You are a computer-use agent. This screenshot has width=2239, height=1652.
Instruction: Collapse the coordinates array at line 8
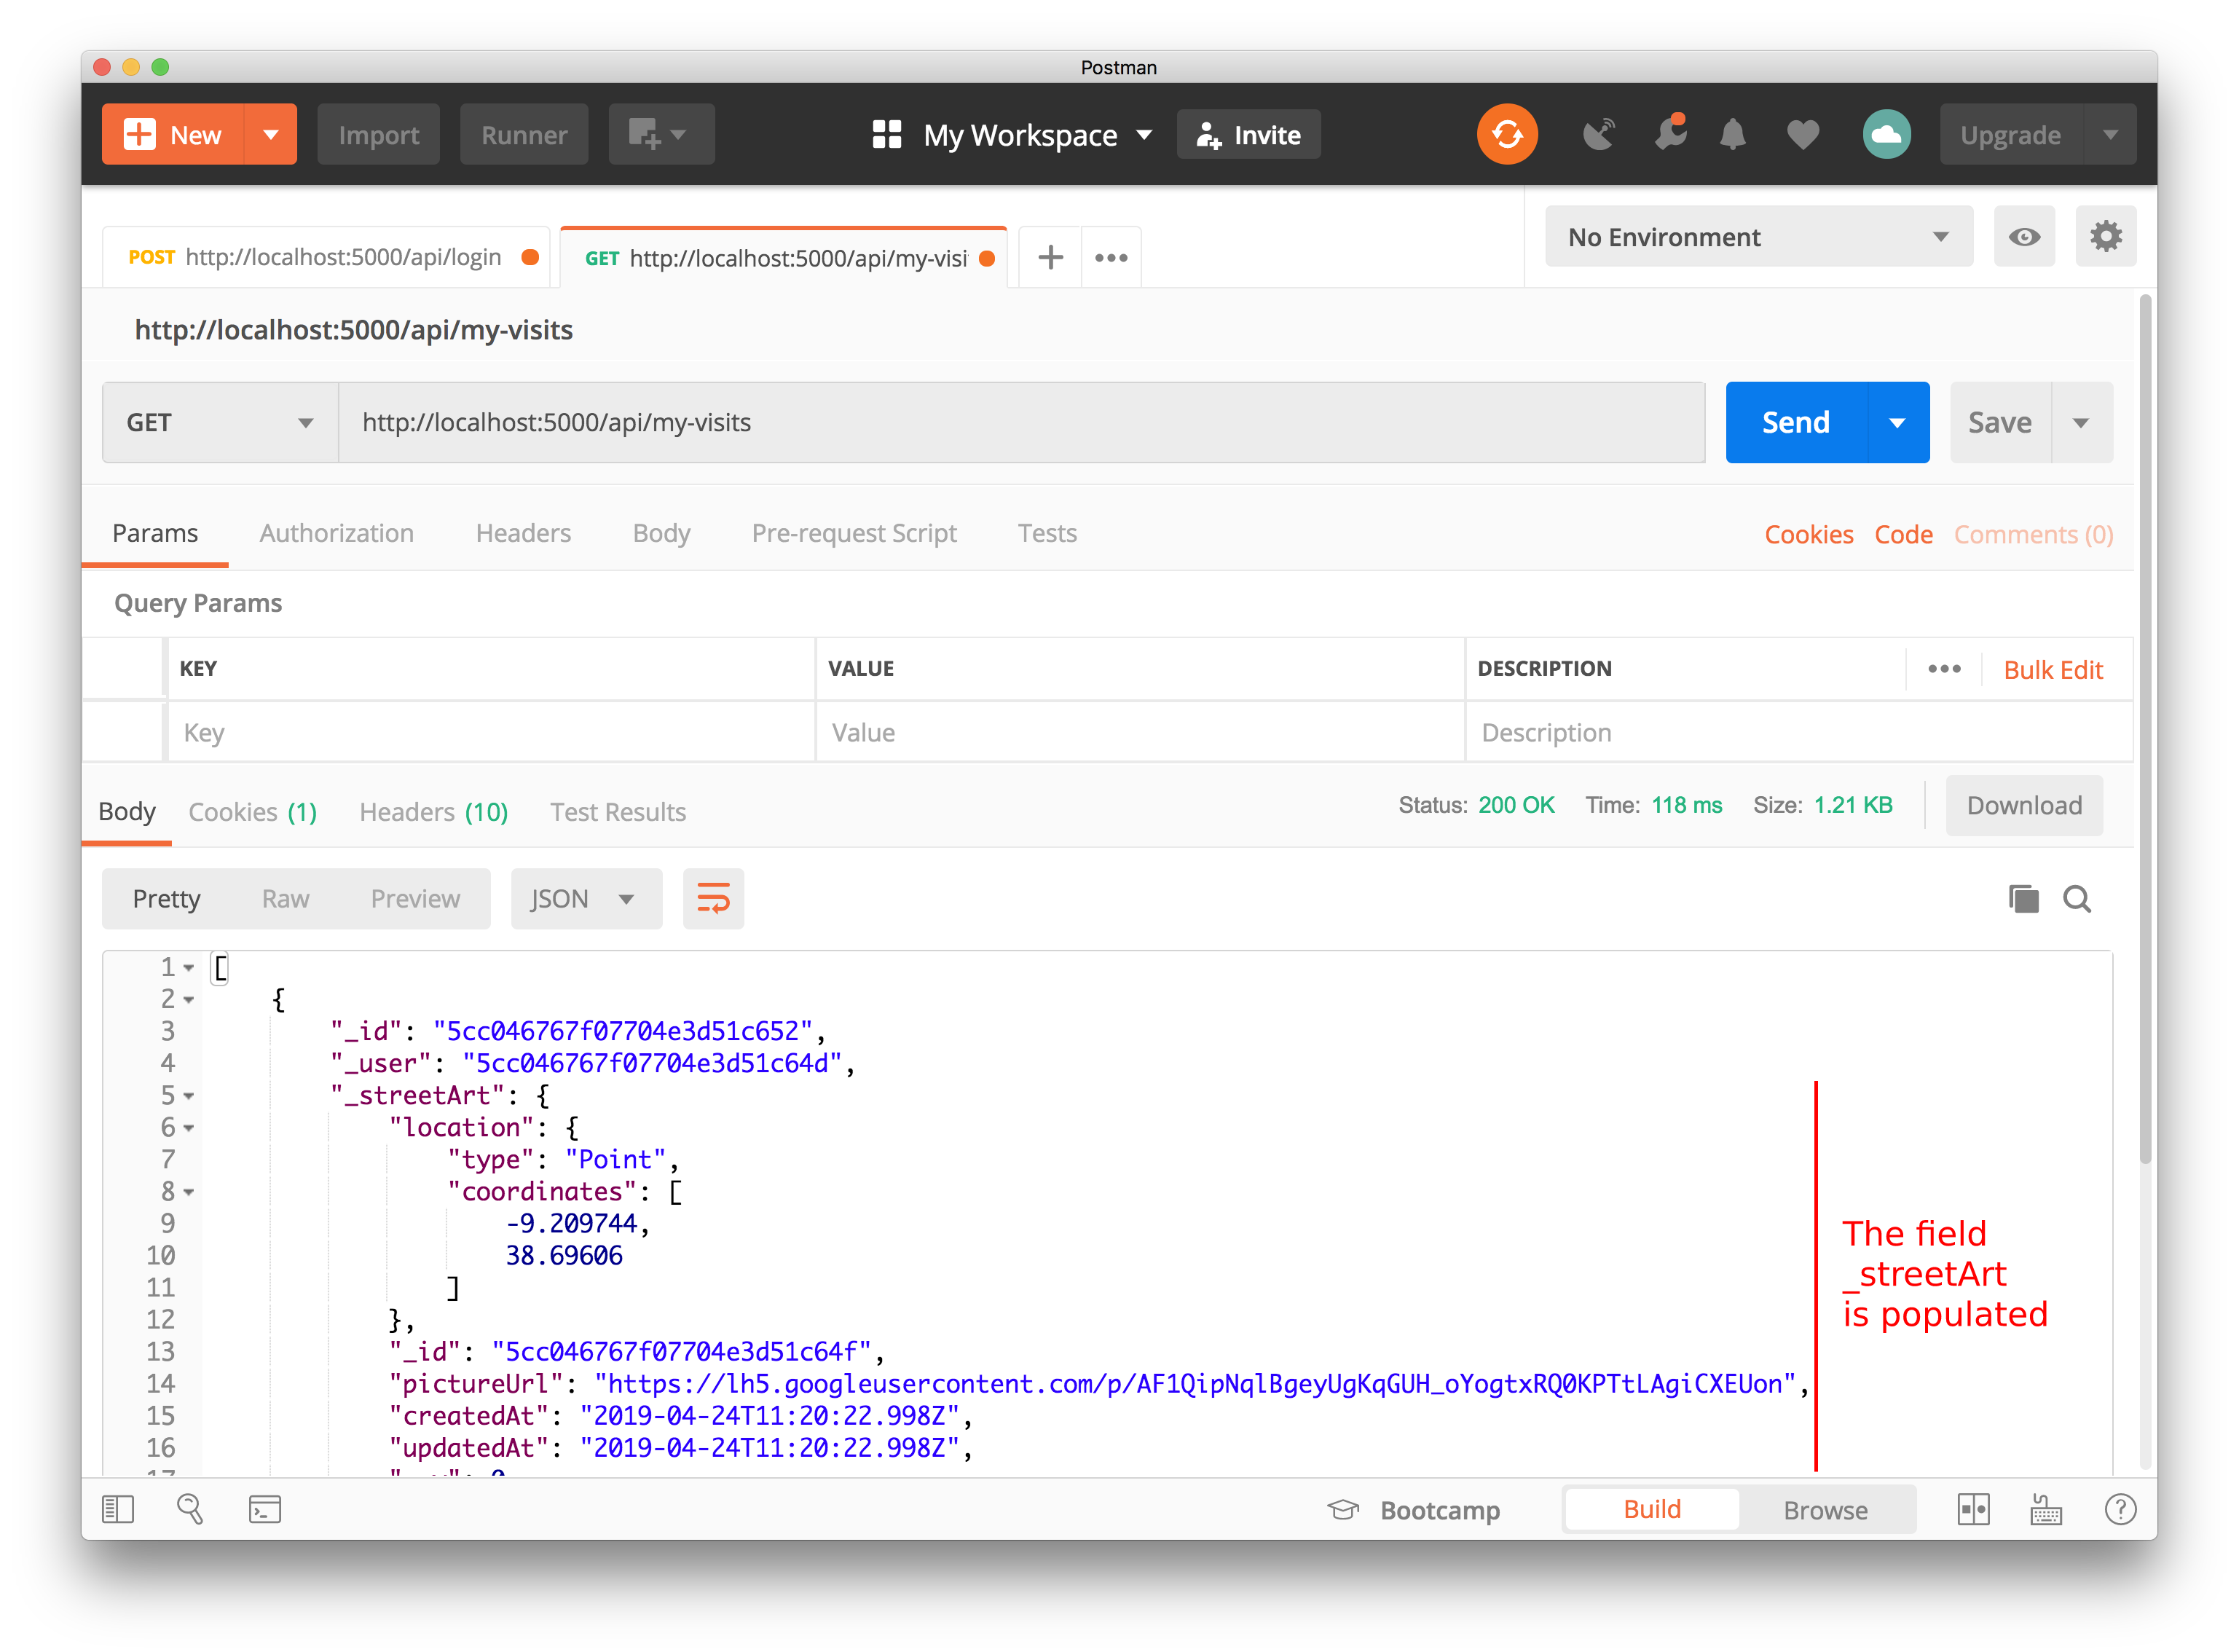(188, 1192)
